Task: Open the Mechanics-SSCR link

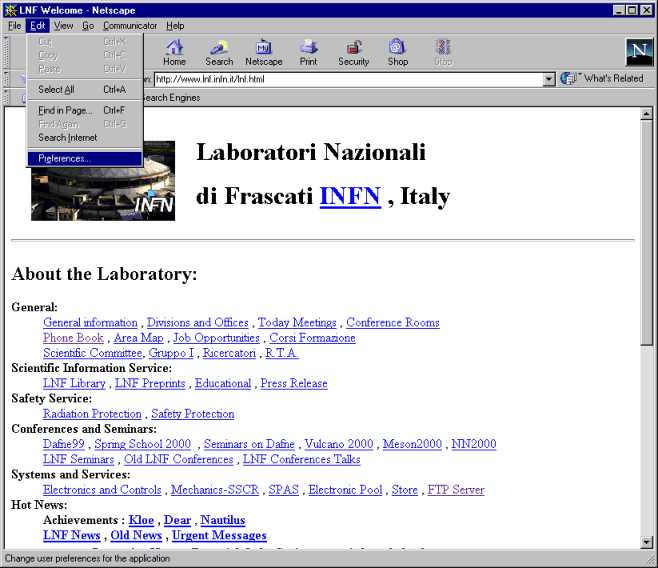Action: point(215,490)
